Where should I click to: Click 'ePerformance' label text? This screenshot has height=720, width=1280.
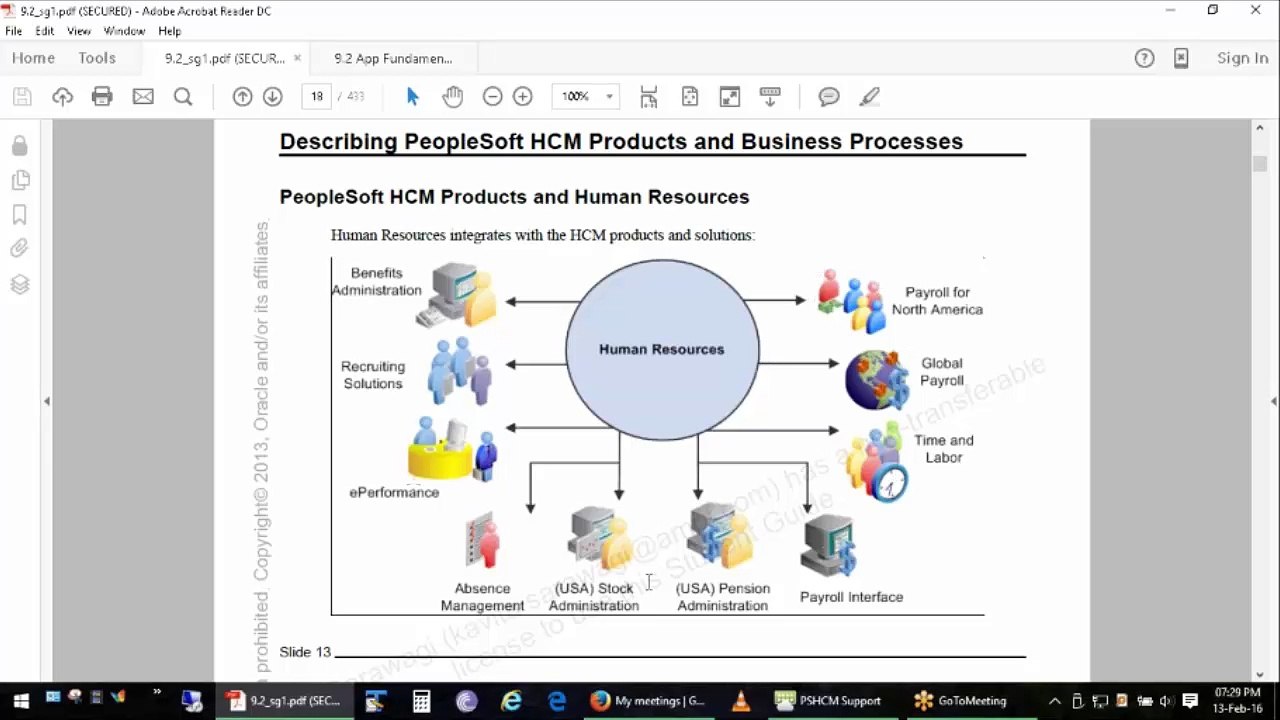click(x=394, y=492)
